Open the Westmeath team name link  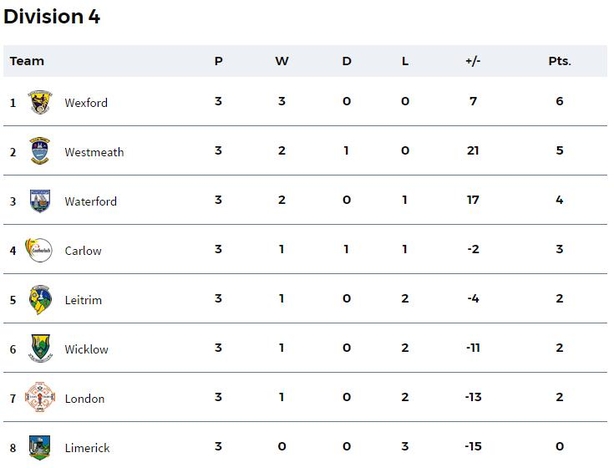pyautogui.click(x=94, y=152)
